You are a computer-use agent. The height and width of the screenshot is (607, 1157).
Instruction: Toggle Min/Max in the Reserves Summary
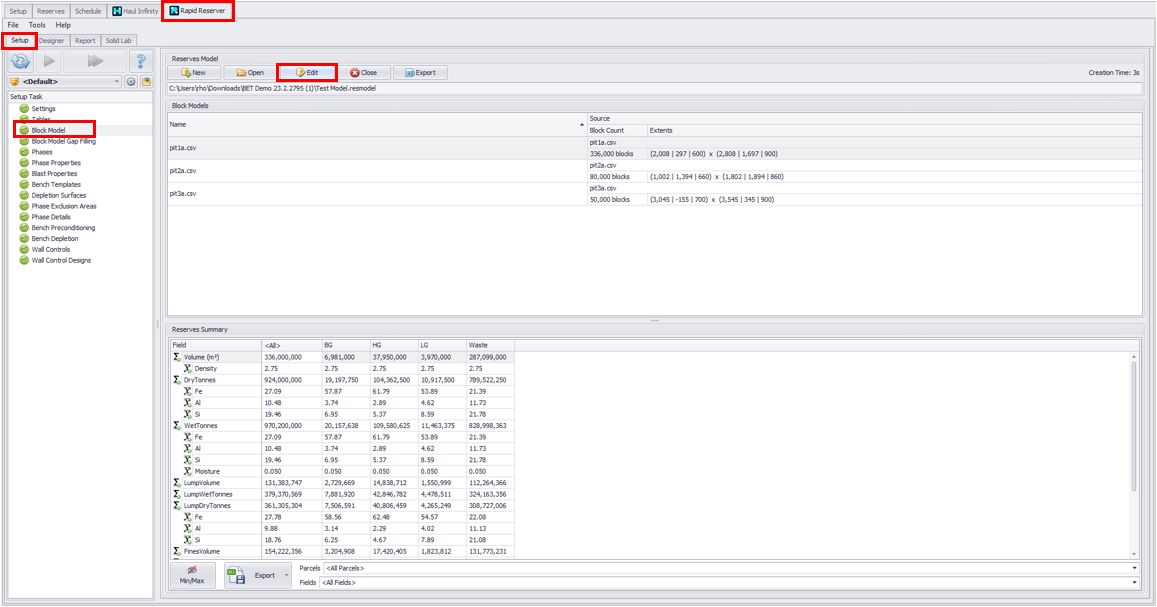pyautogui.click(x=194, y=575)
